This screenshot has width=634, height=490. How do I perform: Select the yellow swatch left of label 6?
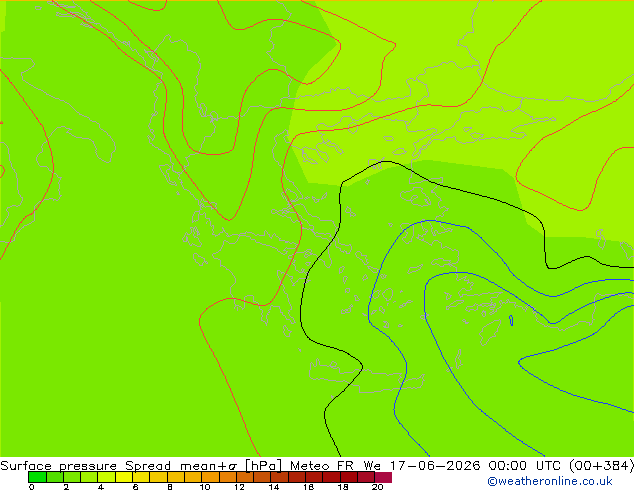124,477
